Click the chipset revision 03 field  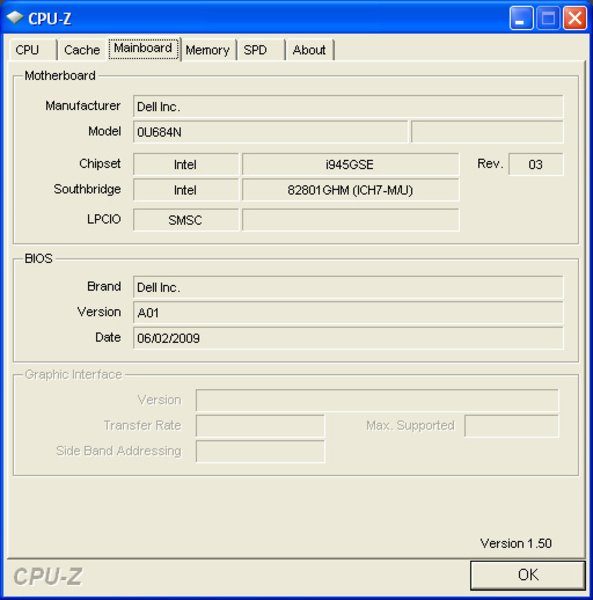point(536,165)
